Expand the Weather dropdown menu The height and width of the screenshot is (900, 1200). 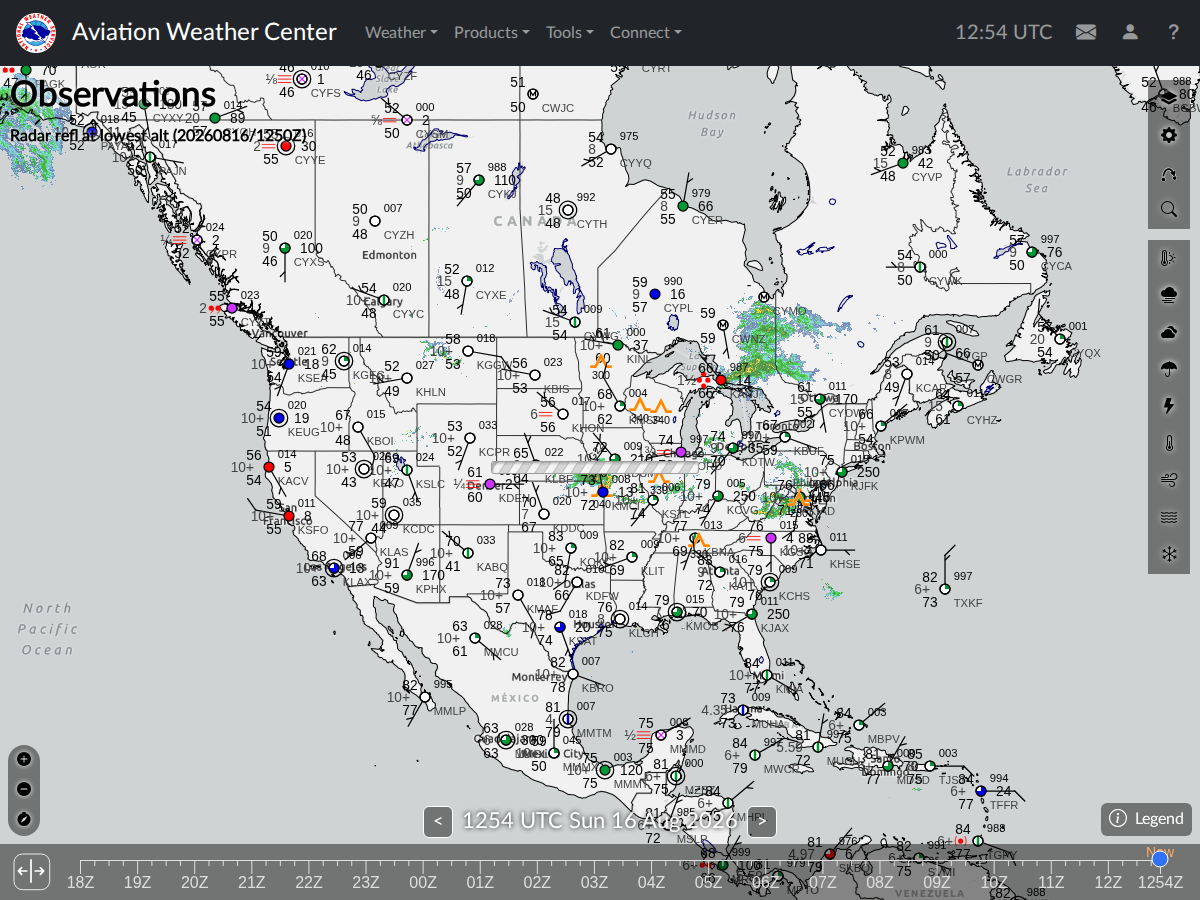click(401, 32)
